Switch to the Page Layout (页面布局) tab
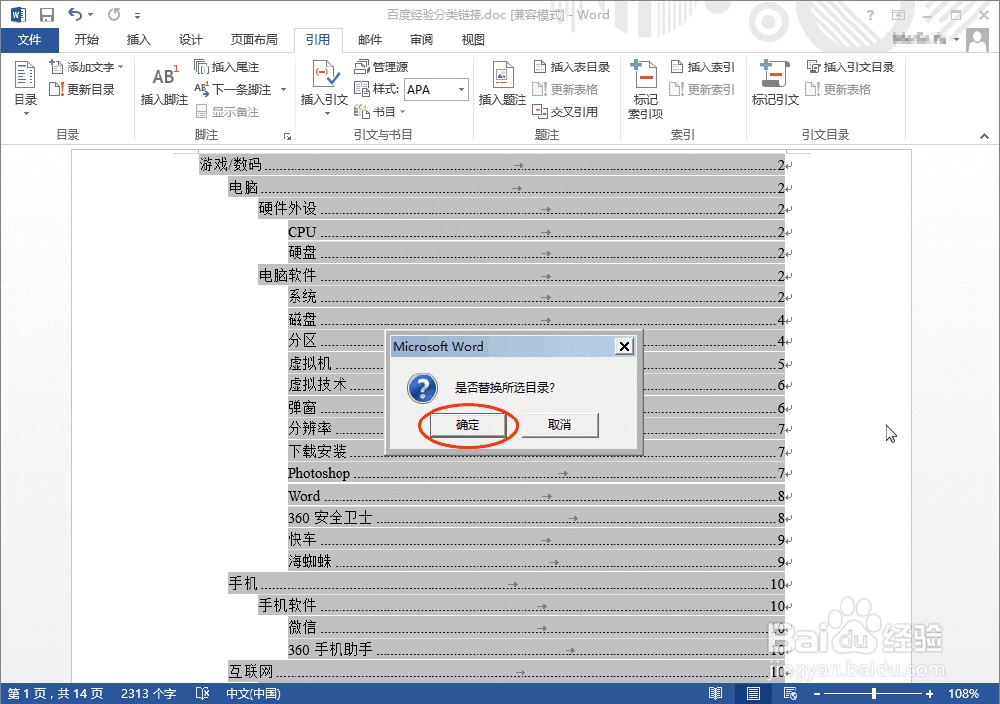Screen dimensions: 1000x704 point(254,40)
